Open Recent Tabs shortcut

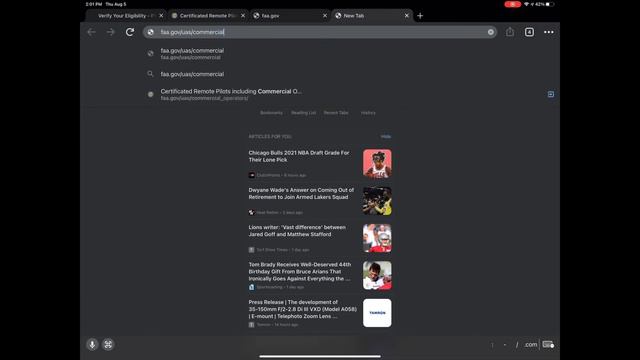pyautogui.click(x=336, y=113)
